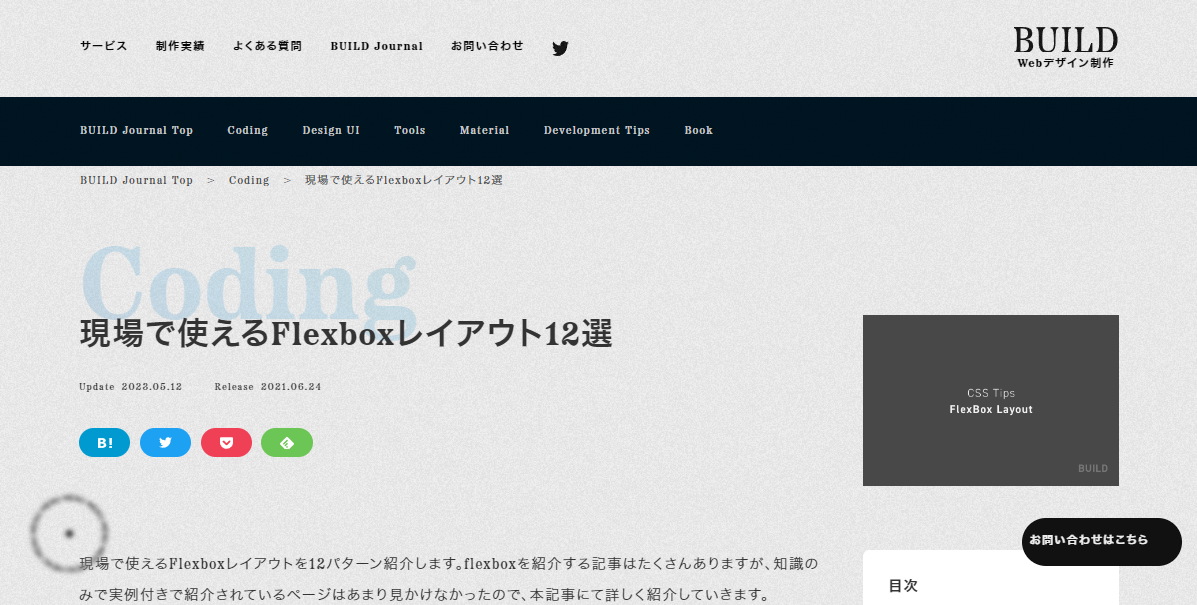Viewport: 1197px width, 605px height.
Task: Click the Release 2021.06.24 date
Action: pyautogui.click(x=268, y=387)
